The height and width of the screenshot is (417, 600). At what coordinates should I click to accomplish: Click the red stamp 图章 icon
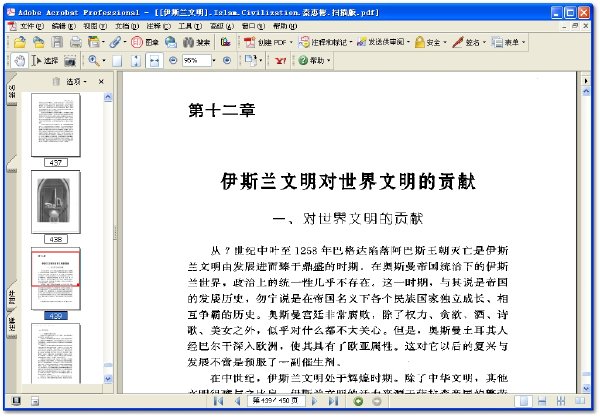pos(144,42)
